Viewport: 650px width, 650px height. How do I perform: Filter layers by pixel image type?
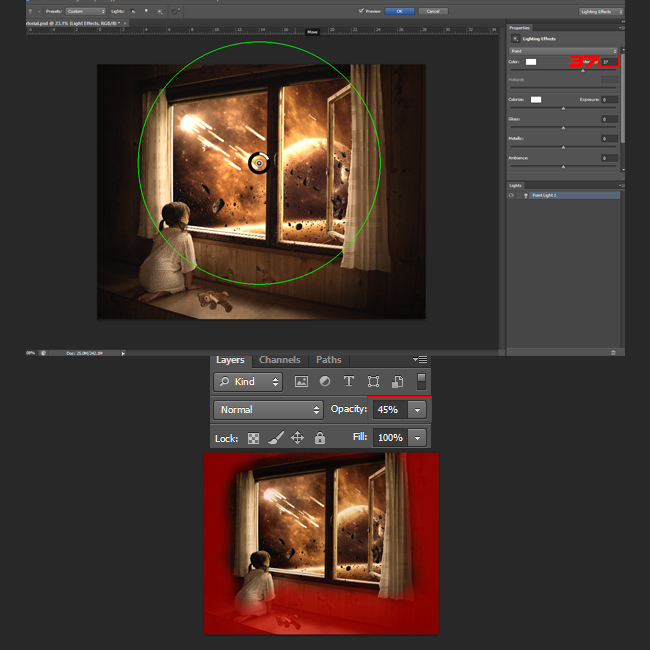301,382
